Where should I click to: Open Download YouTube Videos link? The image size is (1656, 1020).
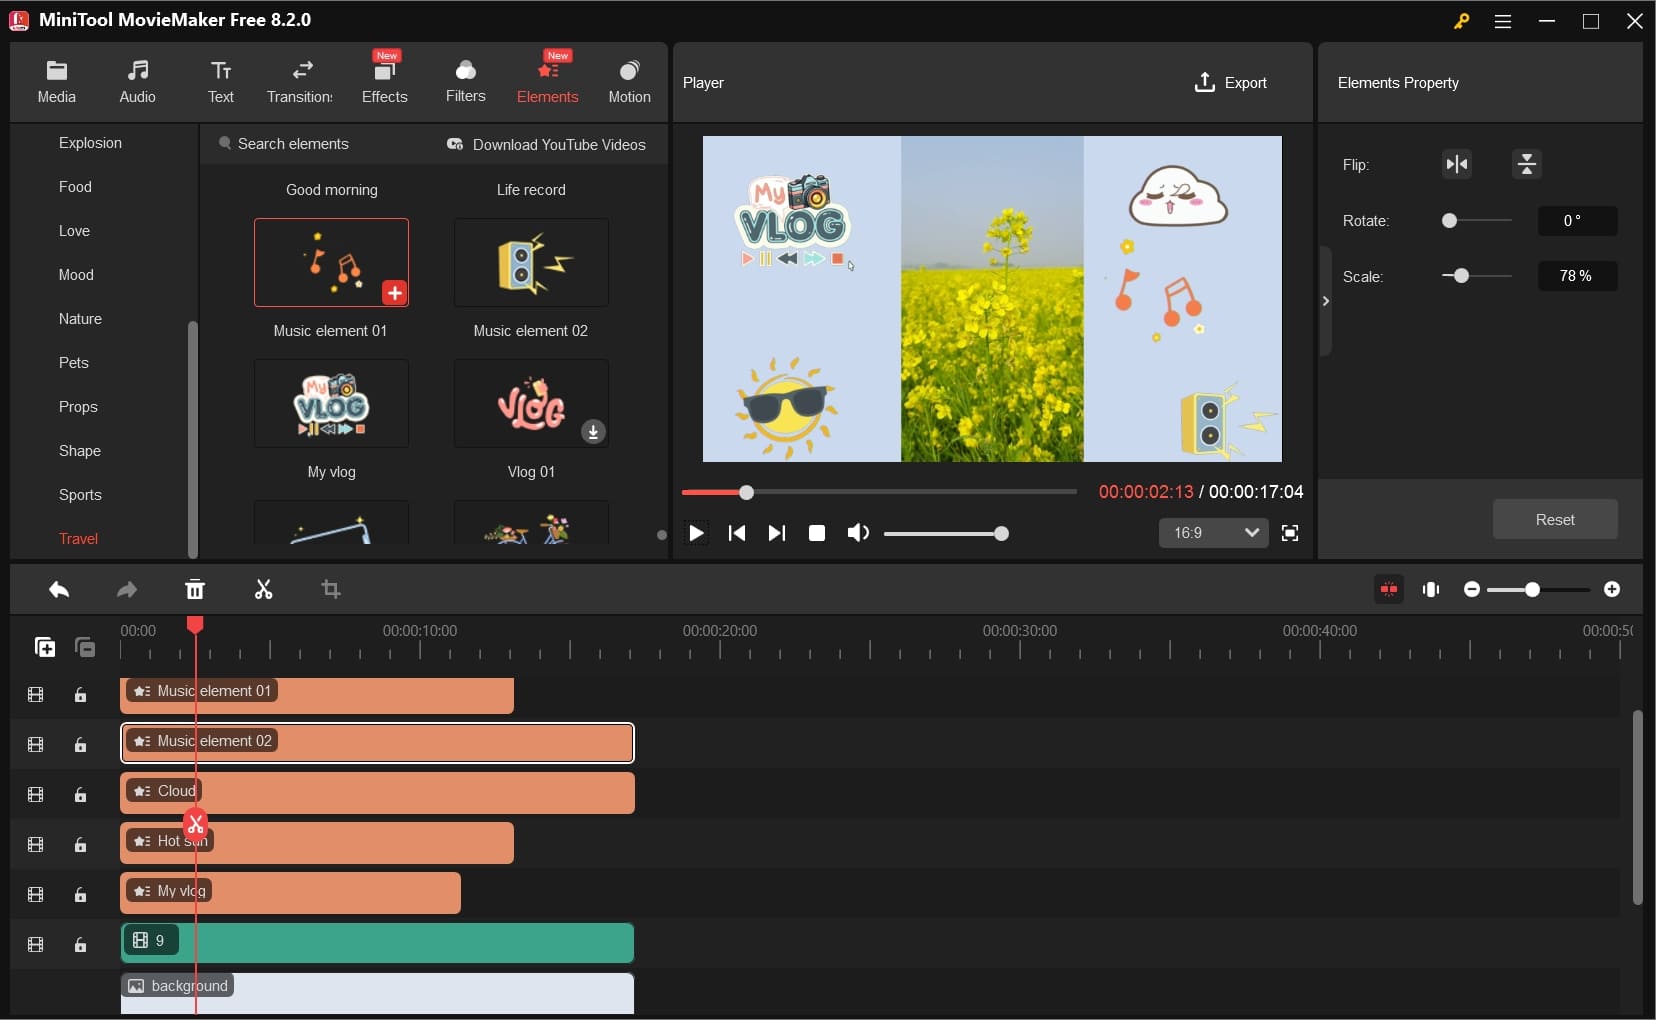[546, 145]
